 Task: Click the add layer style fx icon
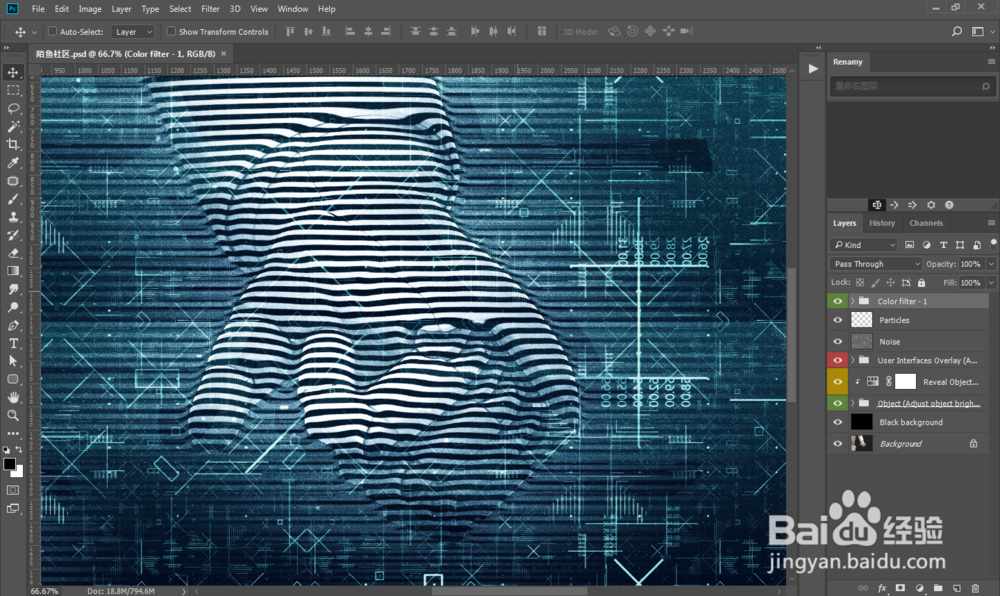click(x=882, y=588)
